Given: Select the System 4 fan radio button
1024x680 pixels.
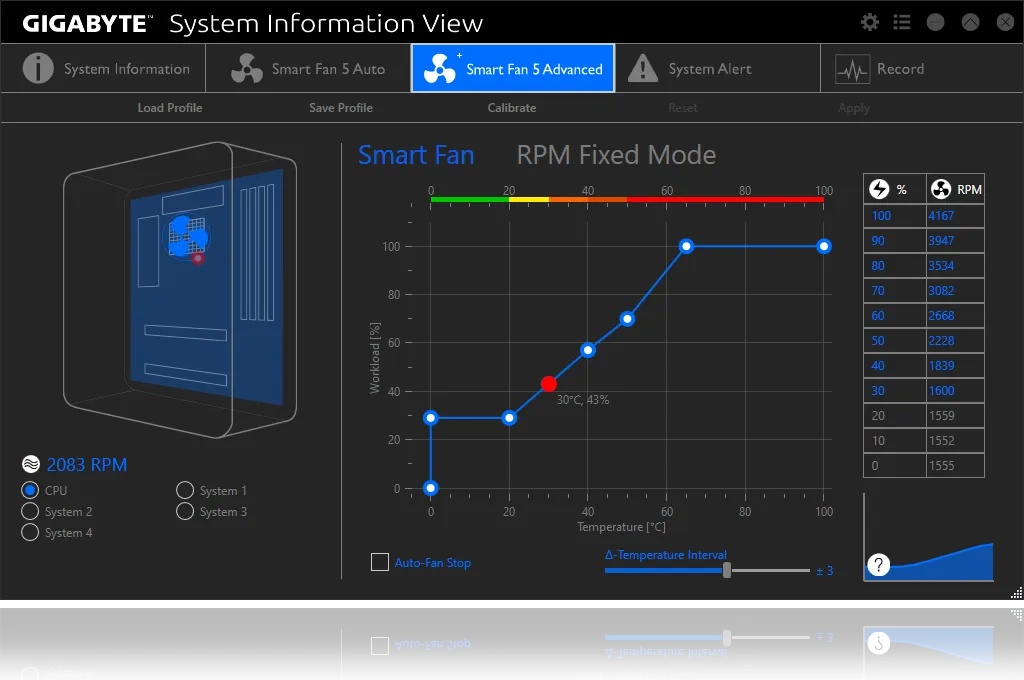Looking at the screenshot, I should pos(30,533).
